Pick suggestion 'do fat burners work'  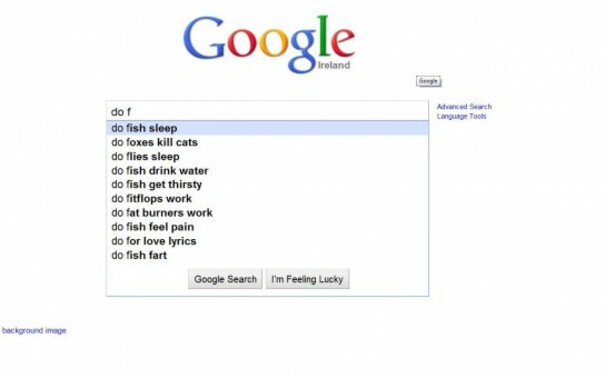click(267, 213)
